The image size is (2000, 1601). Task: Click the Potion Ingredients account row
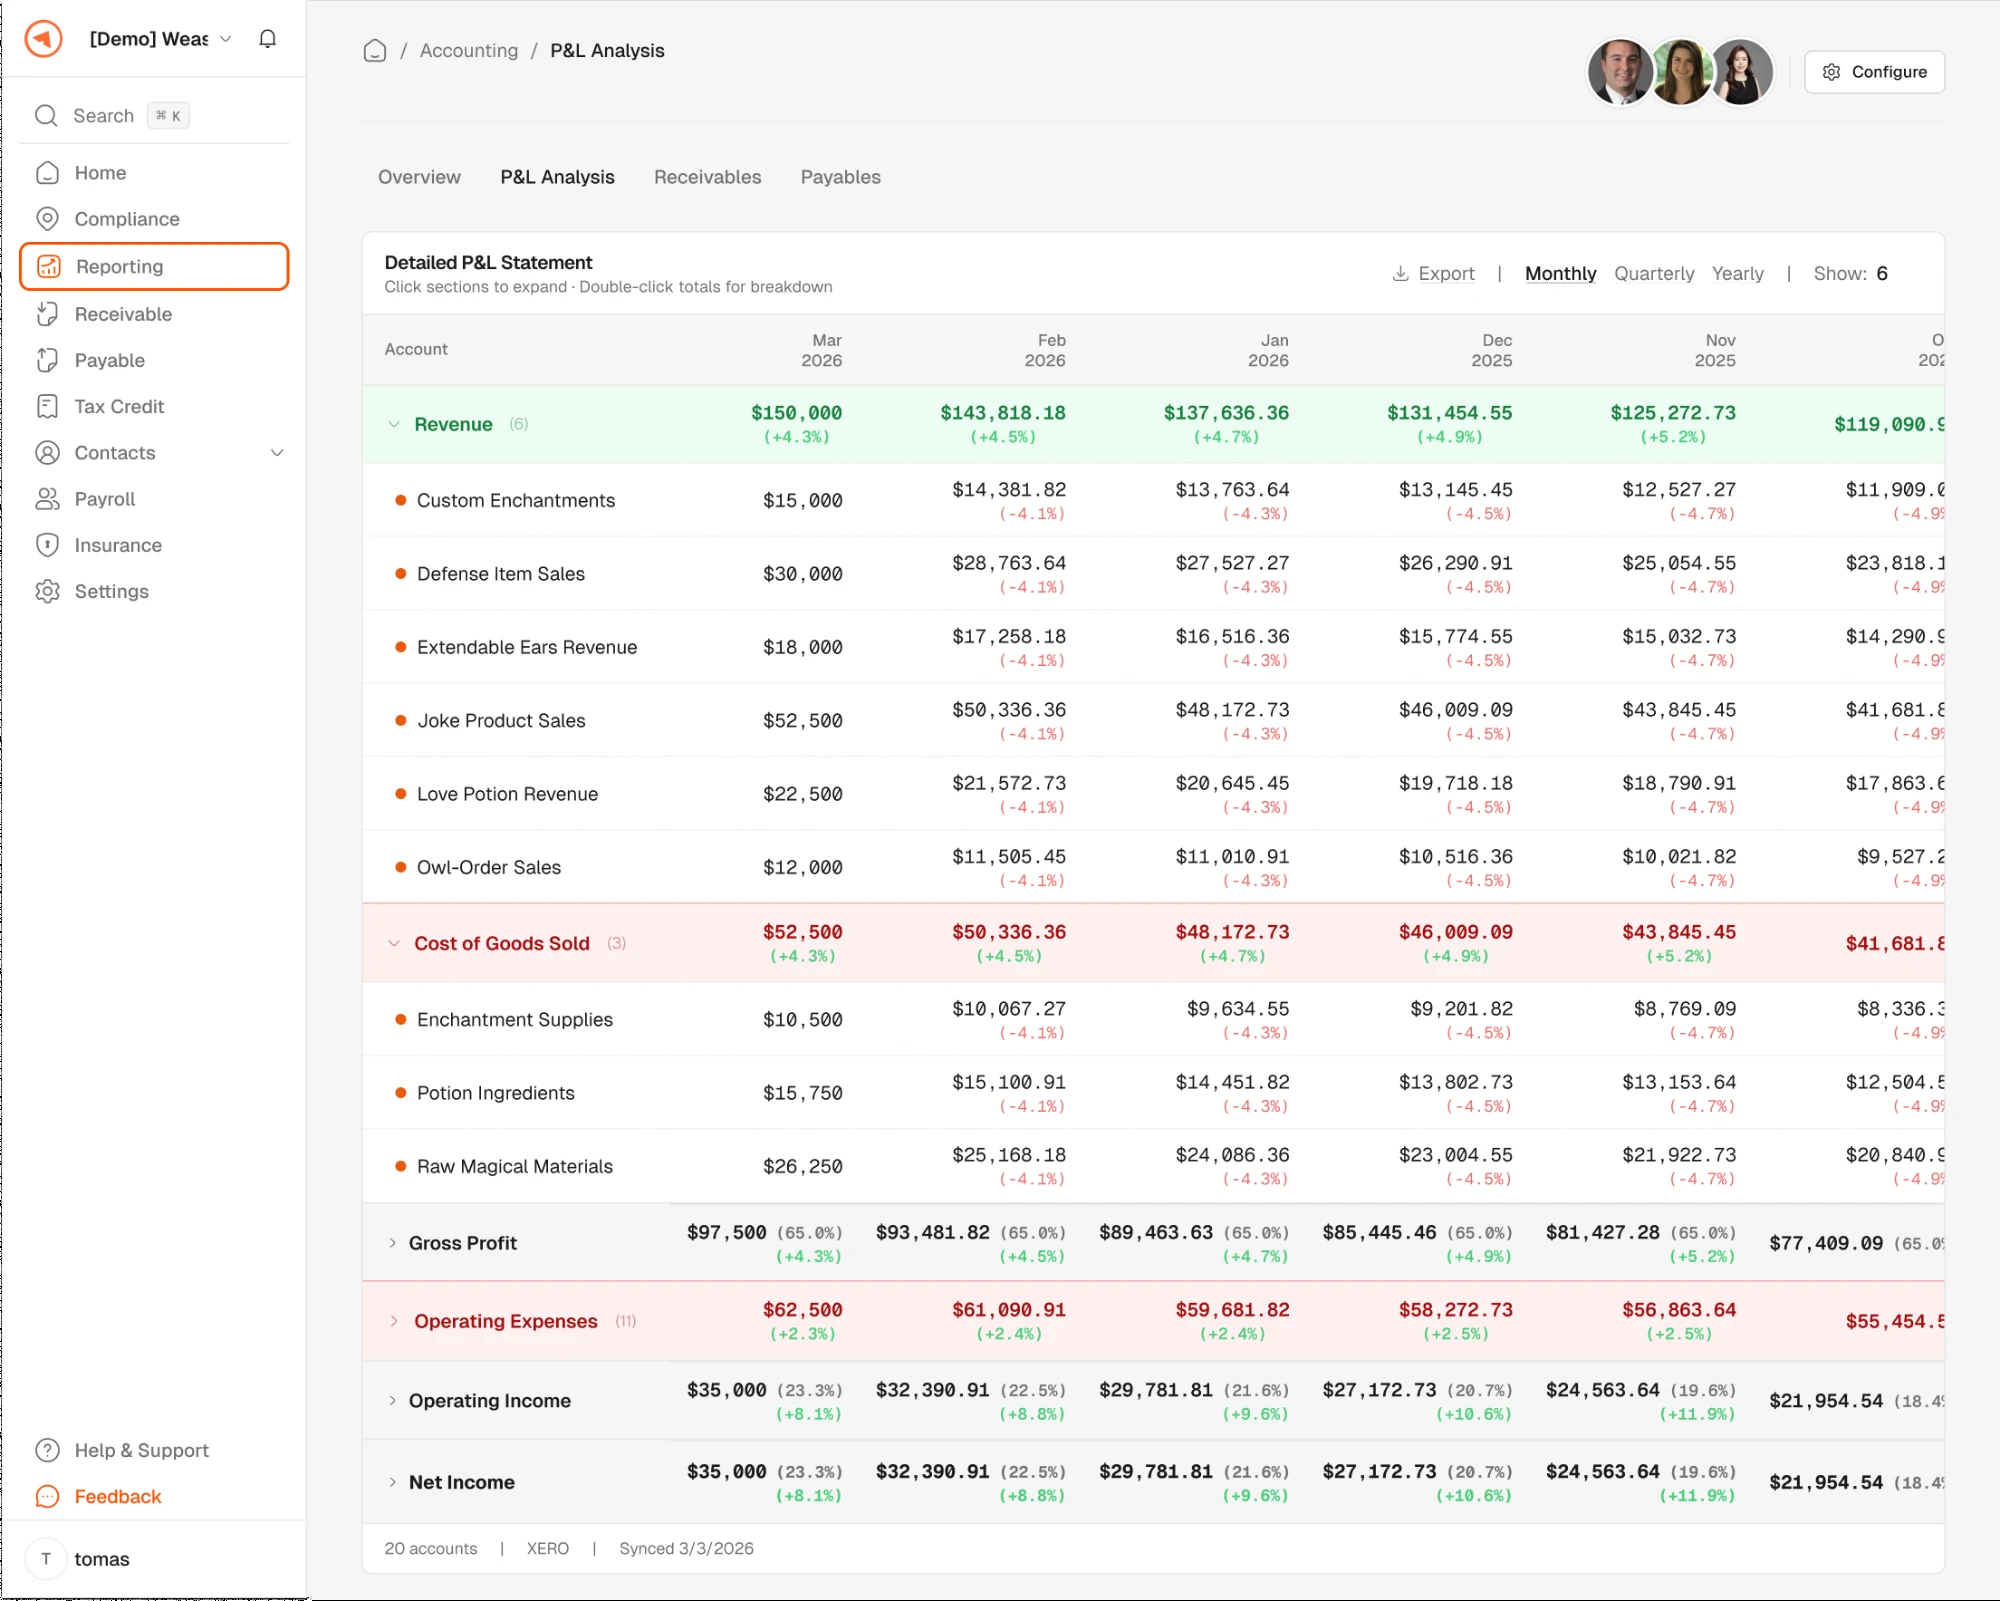(1153, 1093)
